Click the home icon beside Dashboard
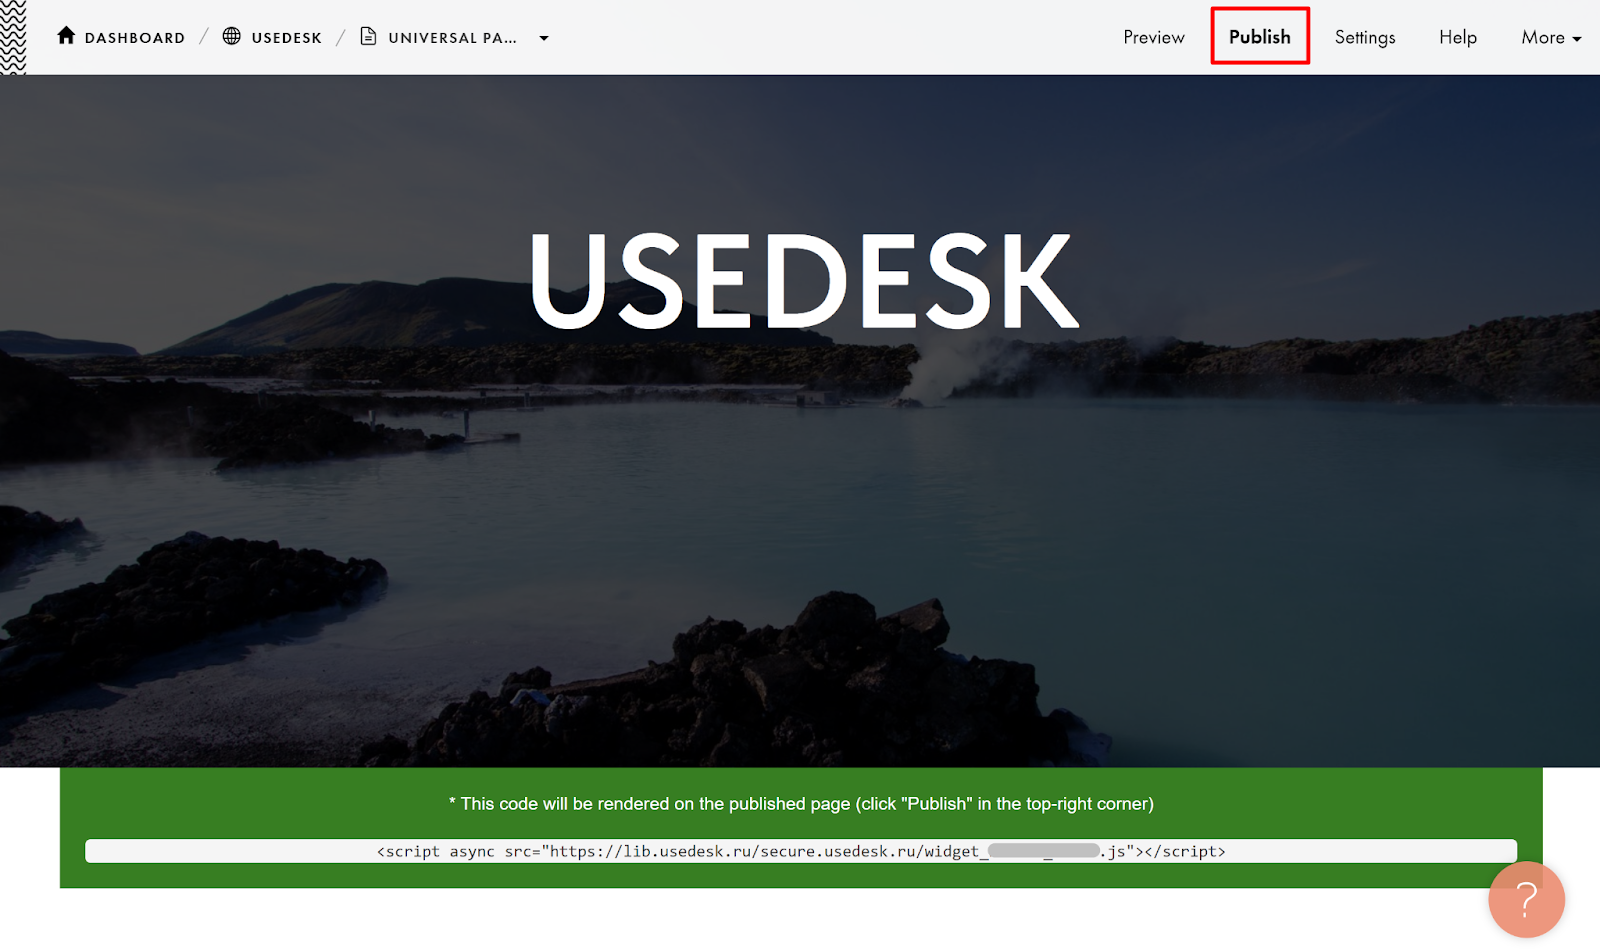Image resolution: width=1600 pixels, height=951 pixels. point(66,36)
